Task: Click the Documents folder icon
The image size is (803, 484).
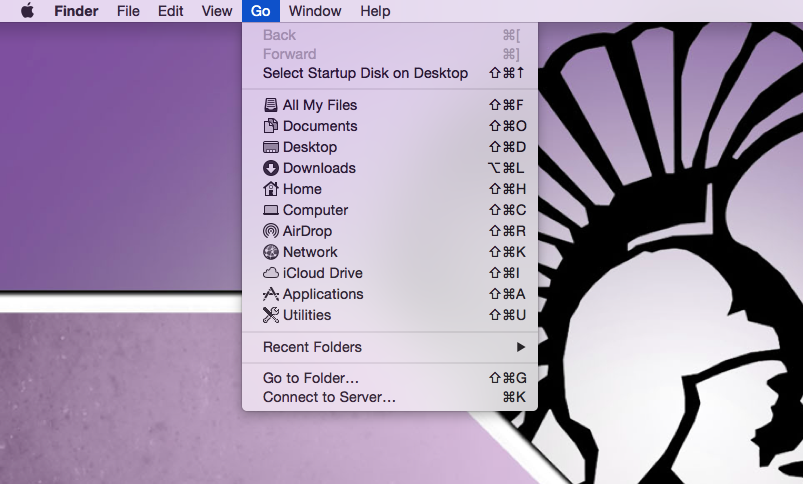Action: pyautogui.click(x=270, y=126)
